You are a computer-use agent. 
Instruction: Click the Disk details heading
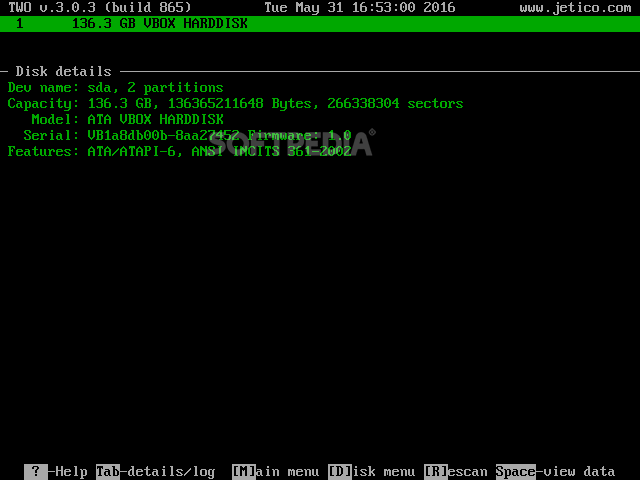63,71
